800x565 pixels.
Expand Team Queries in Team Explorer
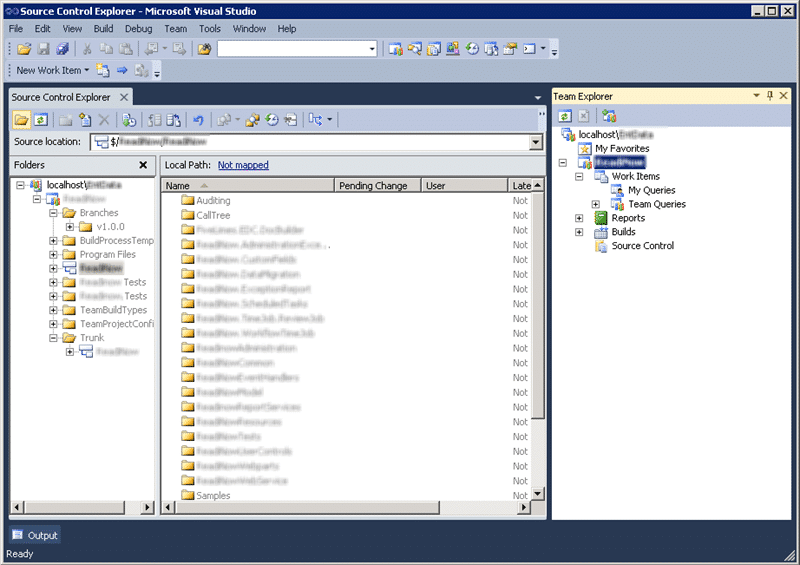pos(595,204)
